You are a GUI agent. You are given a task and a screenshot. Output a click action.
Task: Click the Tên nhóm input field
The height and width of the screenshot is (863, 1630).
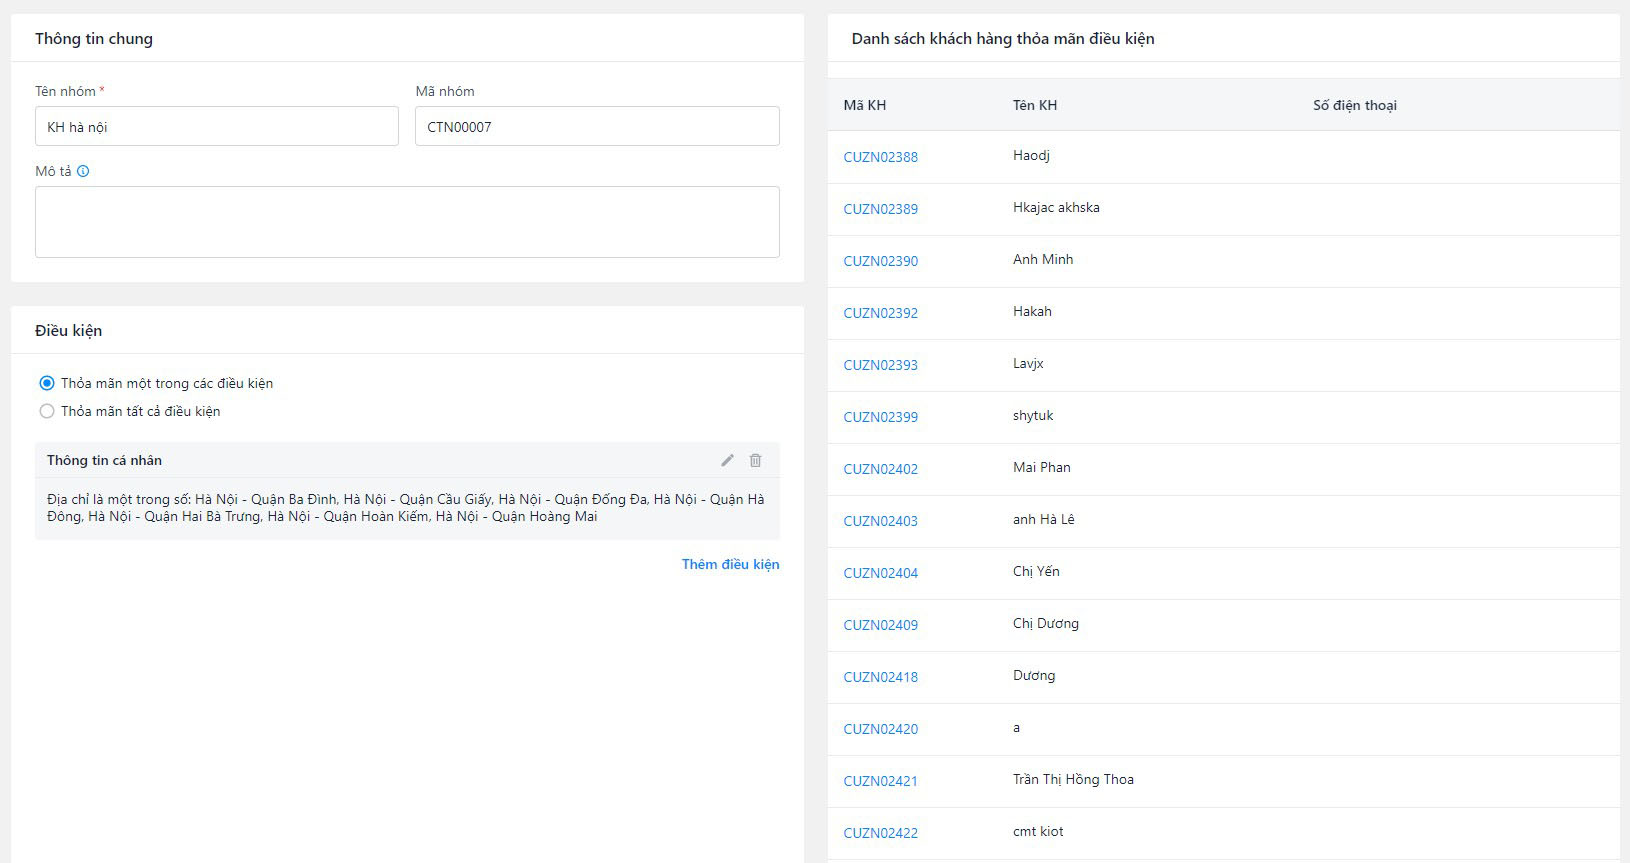(216, 127)
